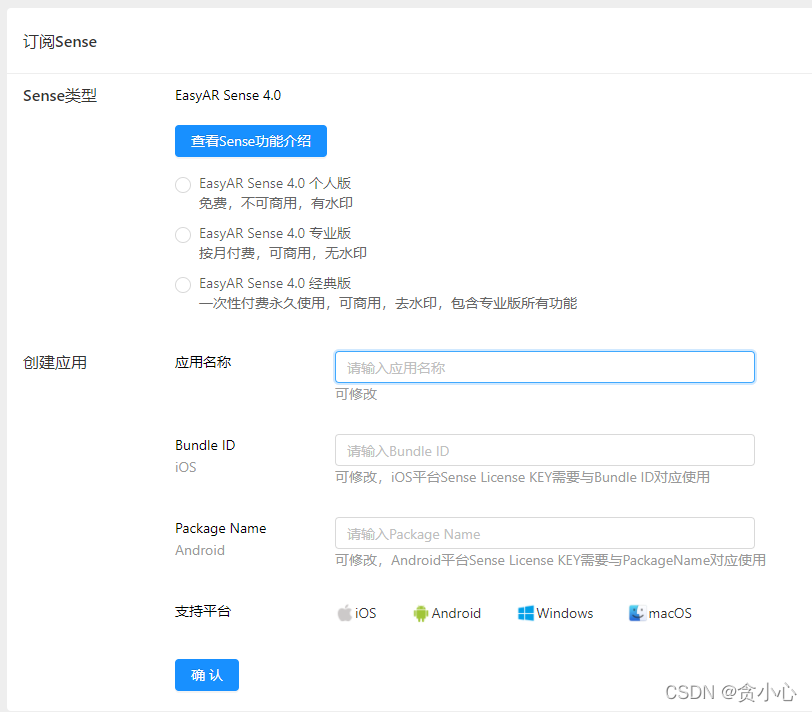
Task: Click the 应用名称 field label
Action: click(203, 362)
